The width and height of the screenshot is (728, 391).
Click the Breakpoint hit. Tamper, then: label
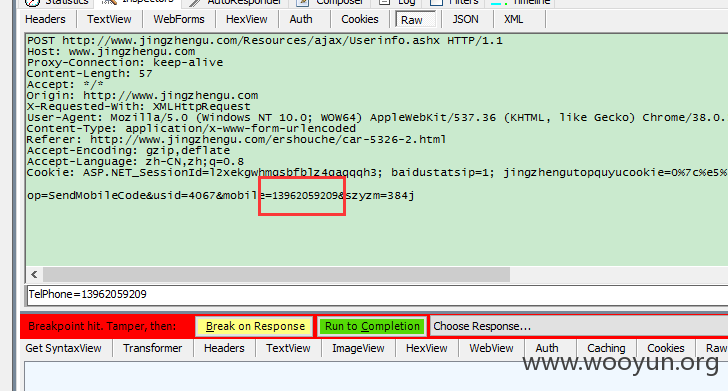pyautogui.click(x=102, y=326)
